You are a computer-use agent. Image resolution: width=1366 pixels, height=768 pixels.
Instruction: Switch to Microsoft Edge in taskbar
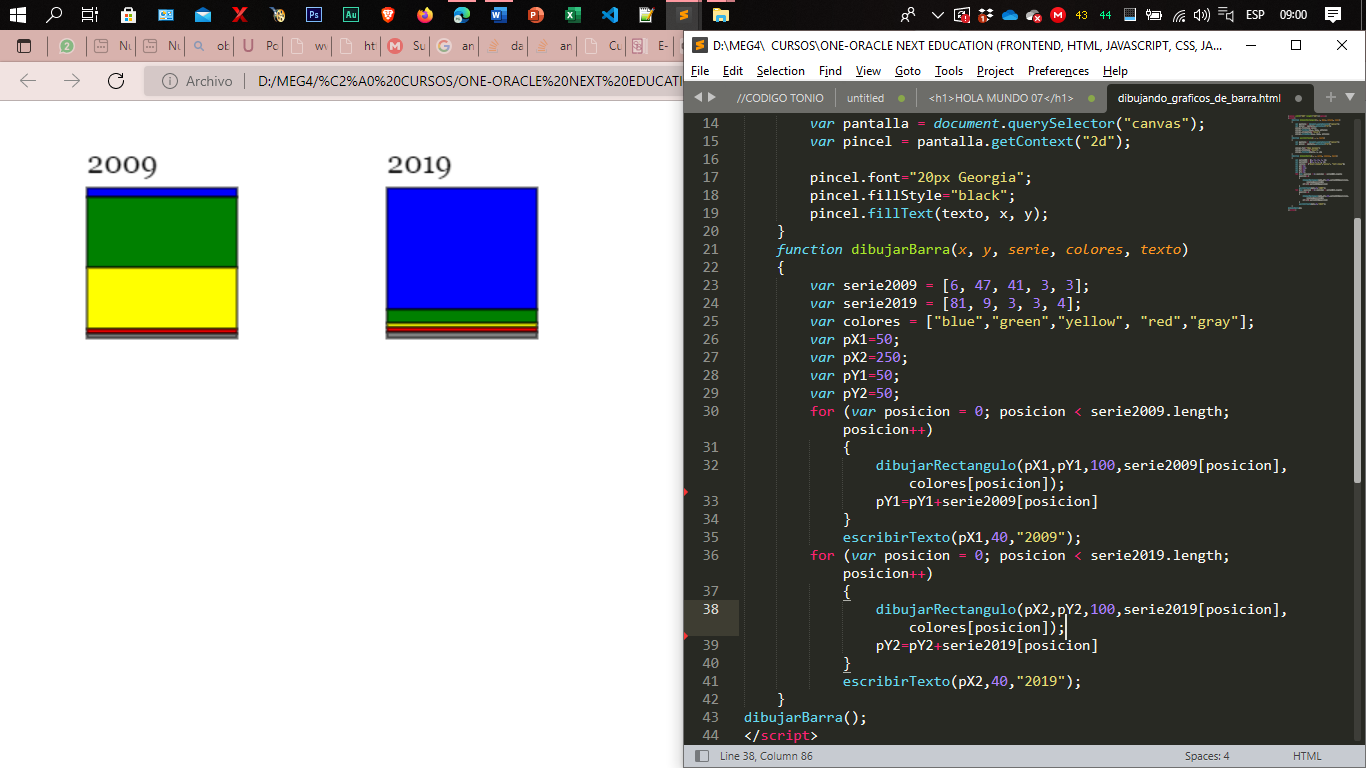462,15
